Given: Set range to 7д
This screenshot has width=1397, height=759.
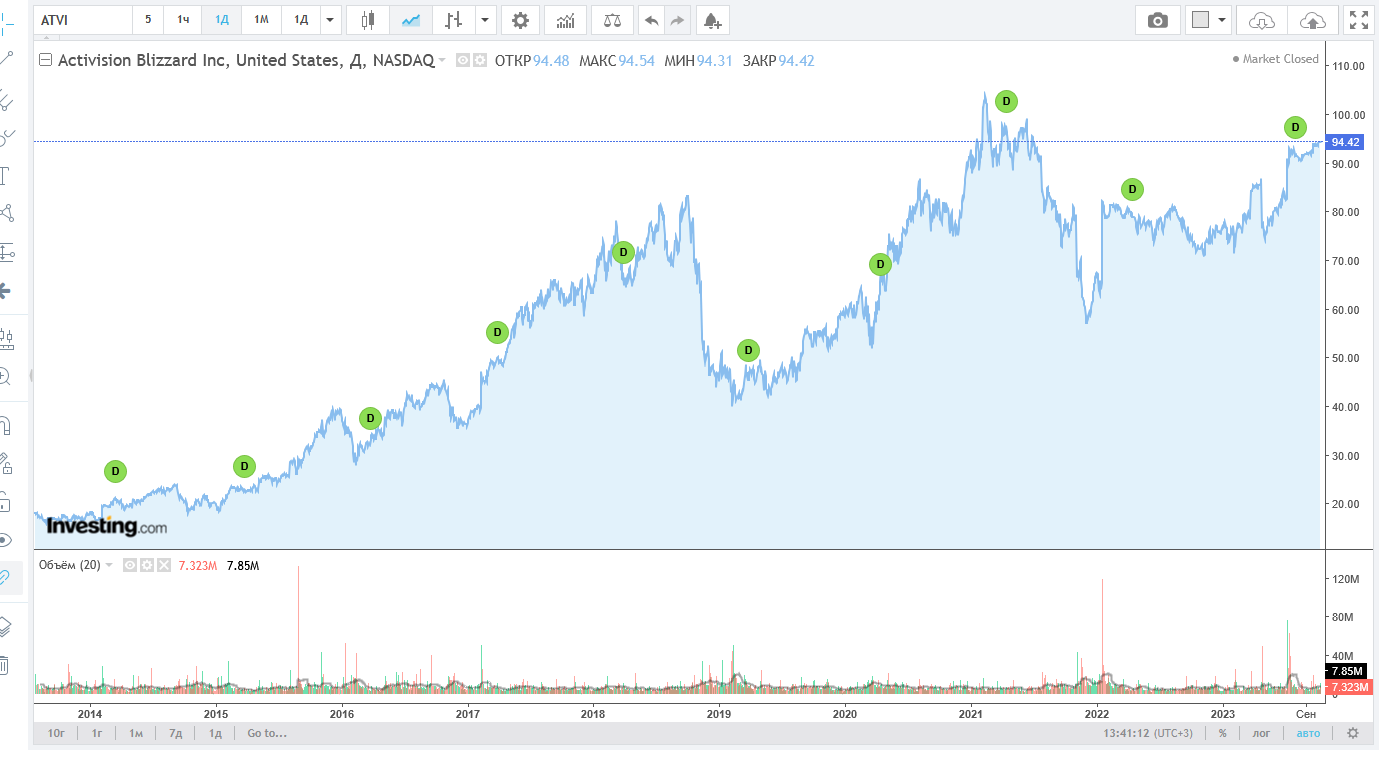Looking at the screenshot, I should pos(175,733).
